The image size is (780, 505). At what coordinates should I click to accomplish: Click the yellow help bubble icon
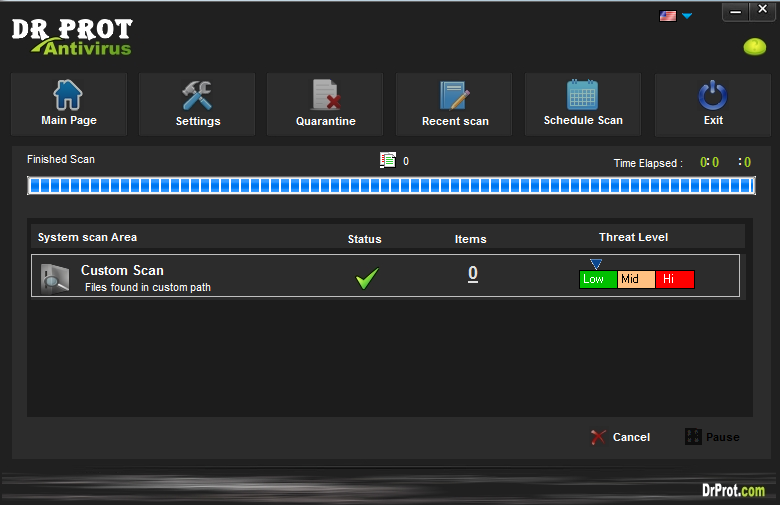[755, 47]
